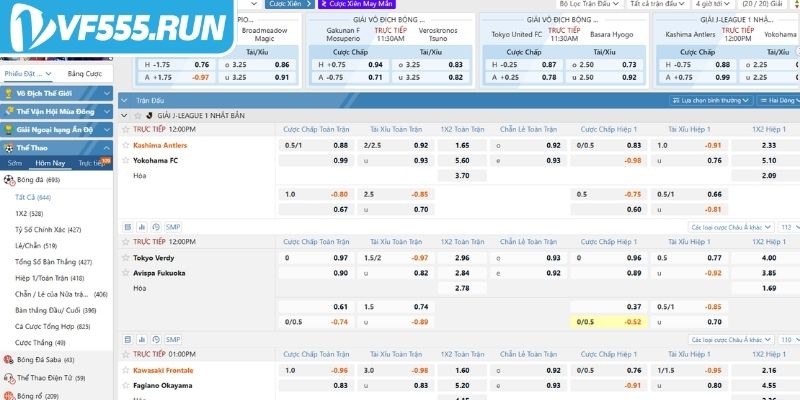Switch to the Hôm Nay tab
The width and height of the screenshot is (800, 400).
tap(50, 162)
